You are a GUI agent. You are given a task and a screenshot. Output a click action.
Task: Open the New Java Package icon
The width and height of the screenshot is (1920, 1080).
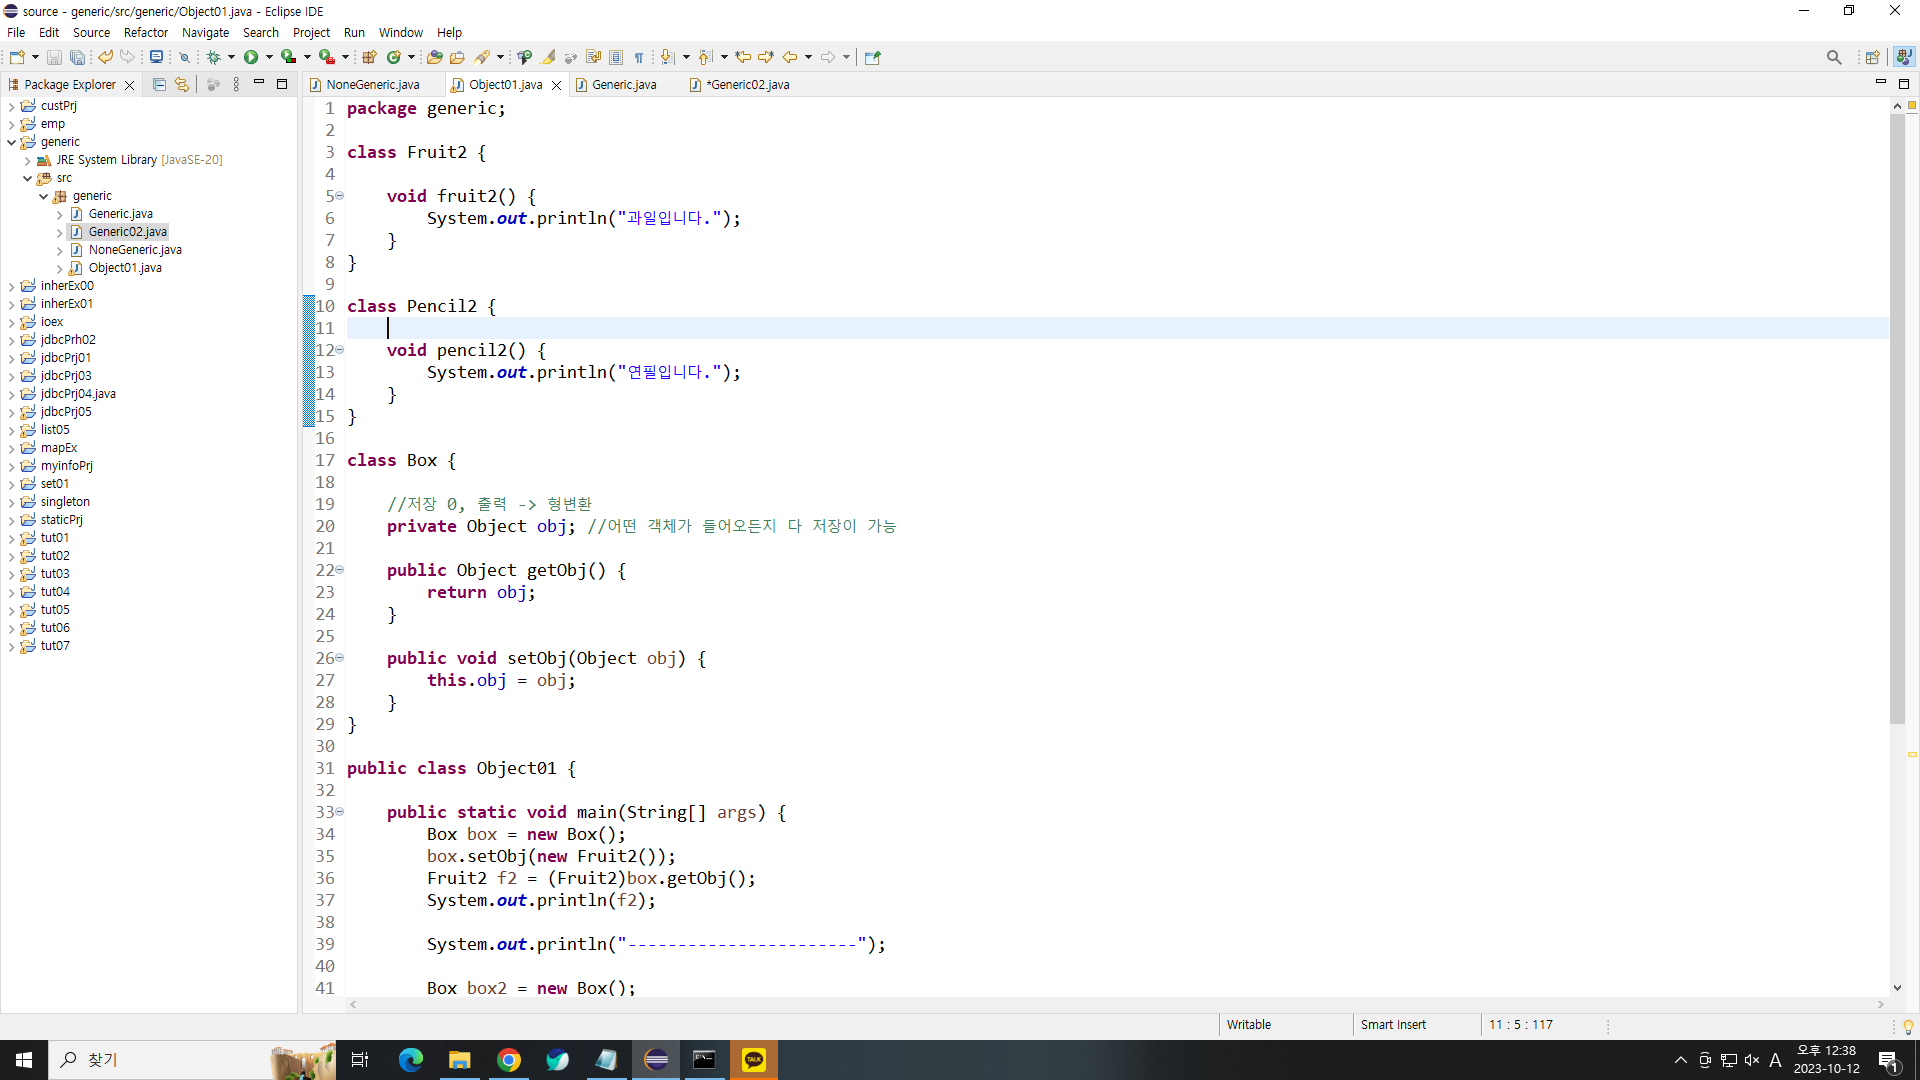click(369, 57)
